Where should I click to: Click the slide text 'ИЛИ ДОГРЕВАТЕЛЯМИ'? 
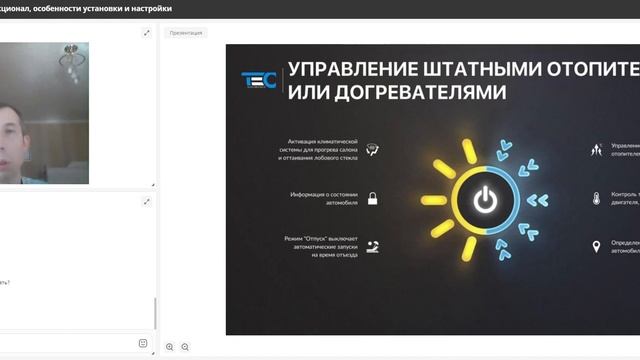(397, 92)
